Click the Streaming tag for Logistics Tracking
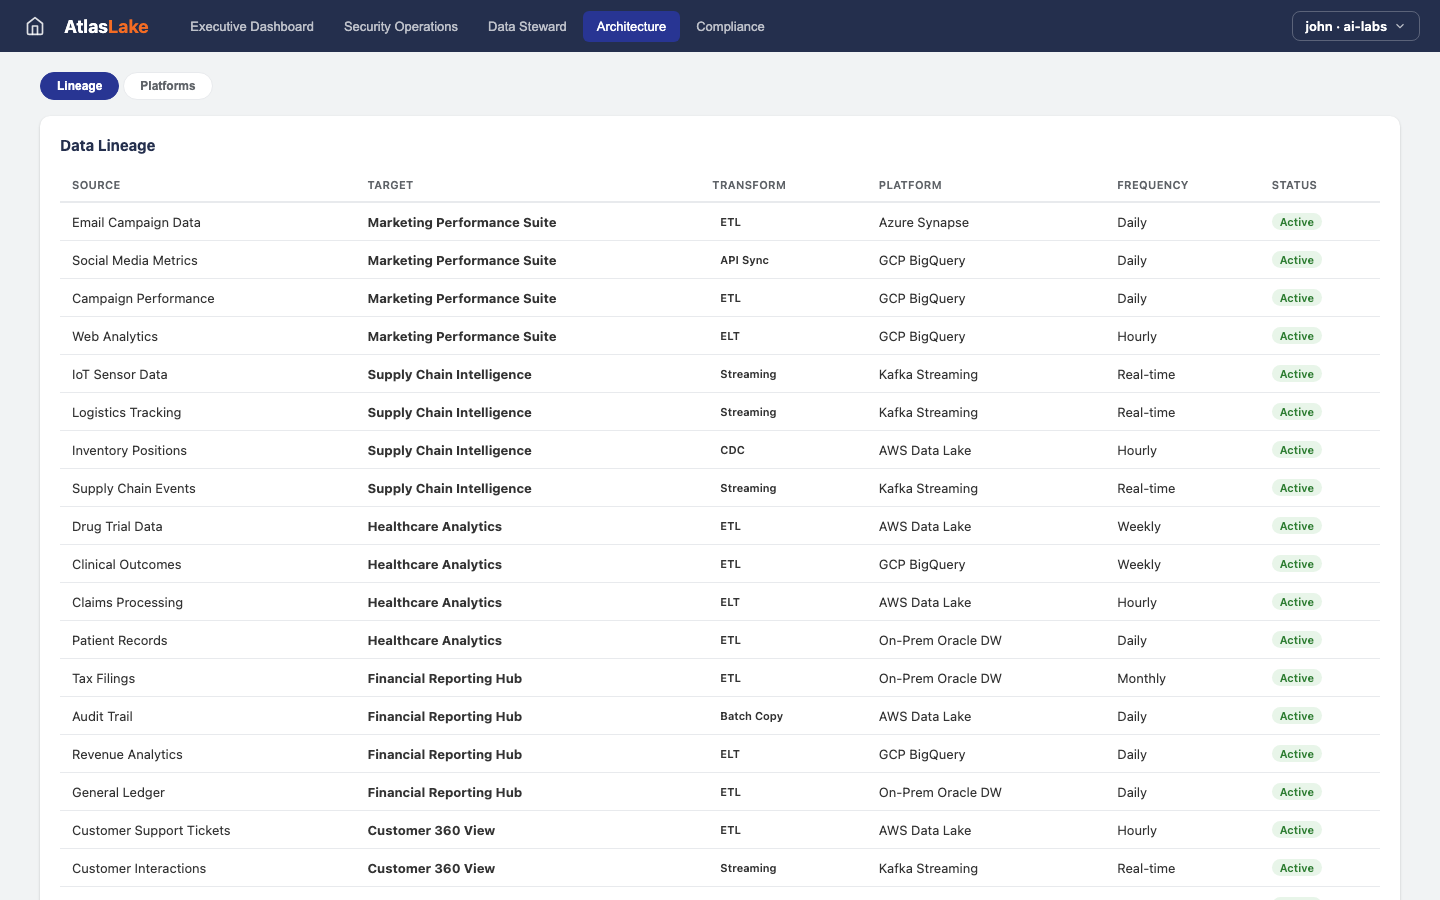 point(748,412)
